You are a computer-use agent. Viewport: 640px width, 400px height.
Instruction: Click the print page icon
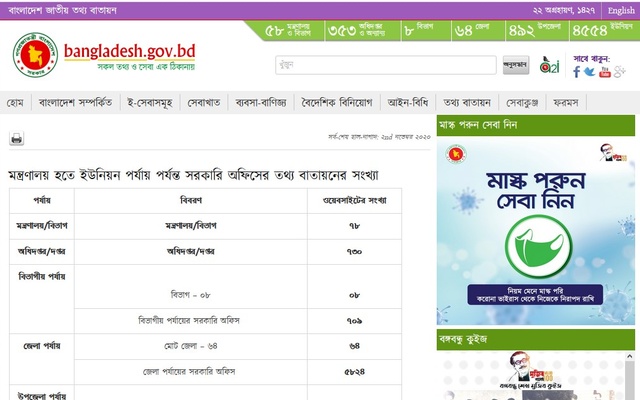coord(16,139)
